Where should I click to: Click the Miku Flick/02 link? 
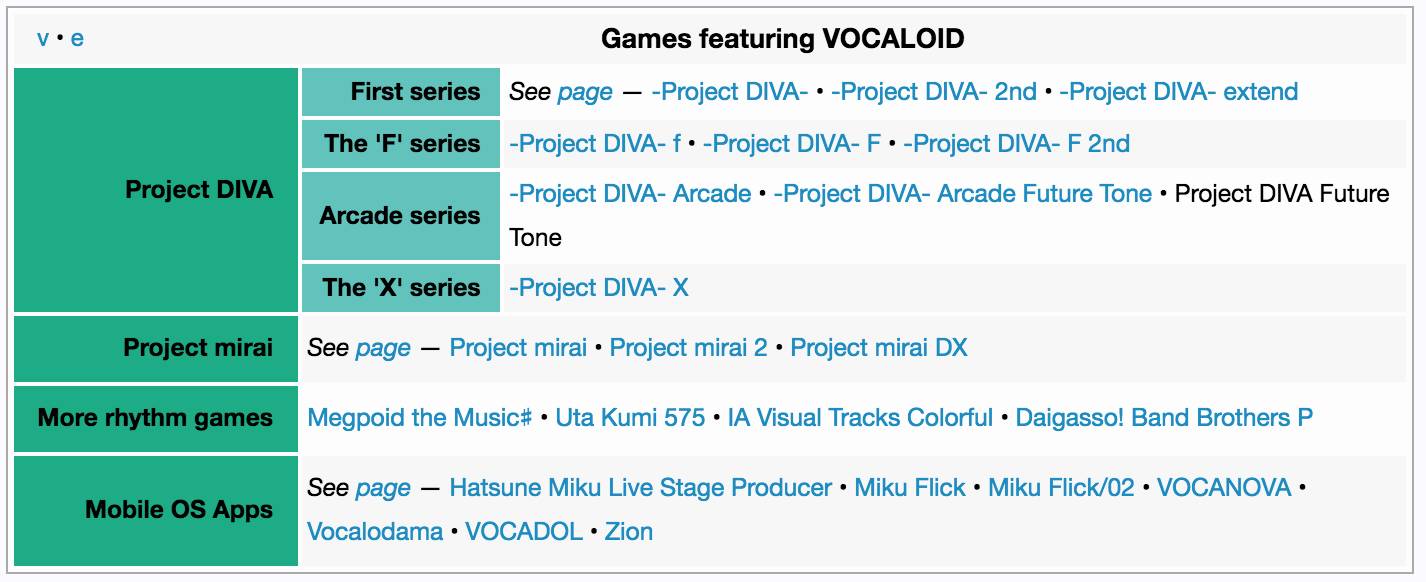[1061, 487]
